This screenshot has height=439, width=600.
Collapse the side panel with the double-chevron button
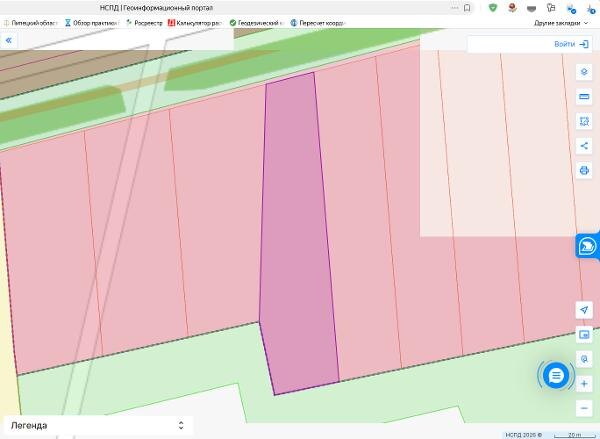pyautogui.click(x=9, y=40)
